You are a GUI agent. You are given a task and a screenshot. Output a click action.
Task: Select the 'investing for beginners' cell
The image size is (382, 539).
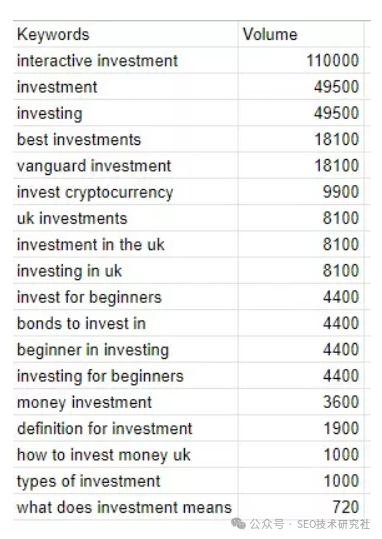coord(125,376)
